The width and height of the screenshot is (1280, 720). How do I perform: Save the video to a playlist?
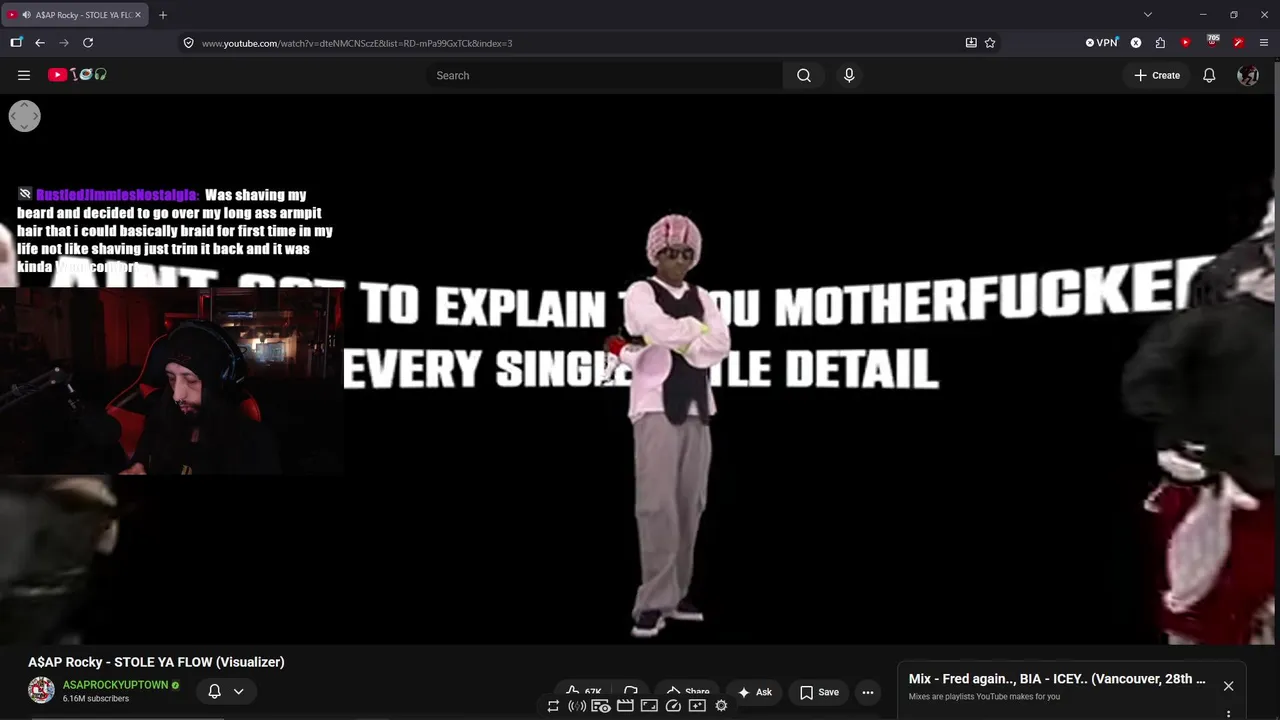(819, 692)
